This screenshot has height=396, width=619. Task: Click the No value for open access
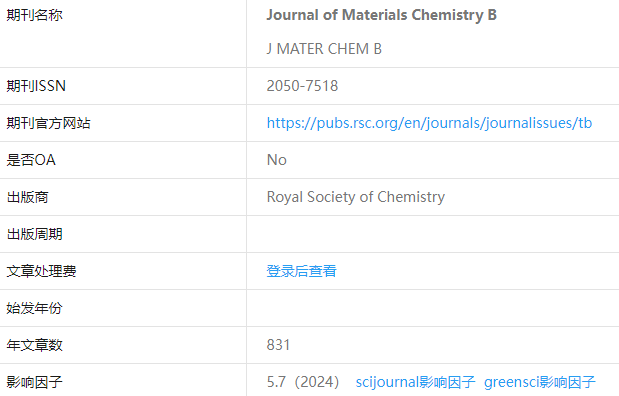click(277, 160)
